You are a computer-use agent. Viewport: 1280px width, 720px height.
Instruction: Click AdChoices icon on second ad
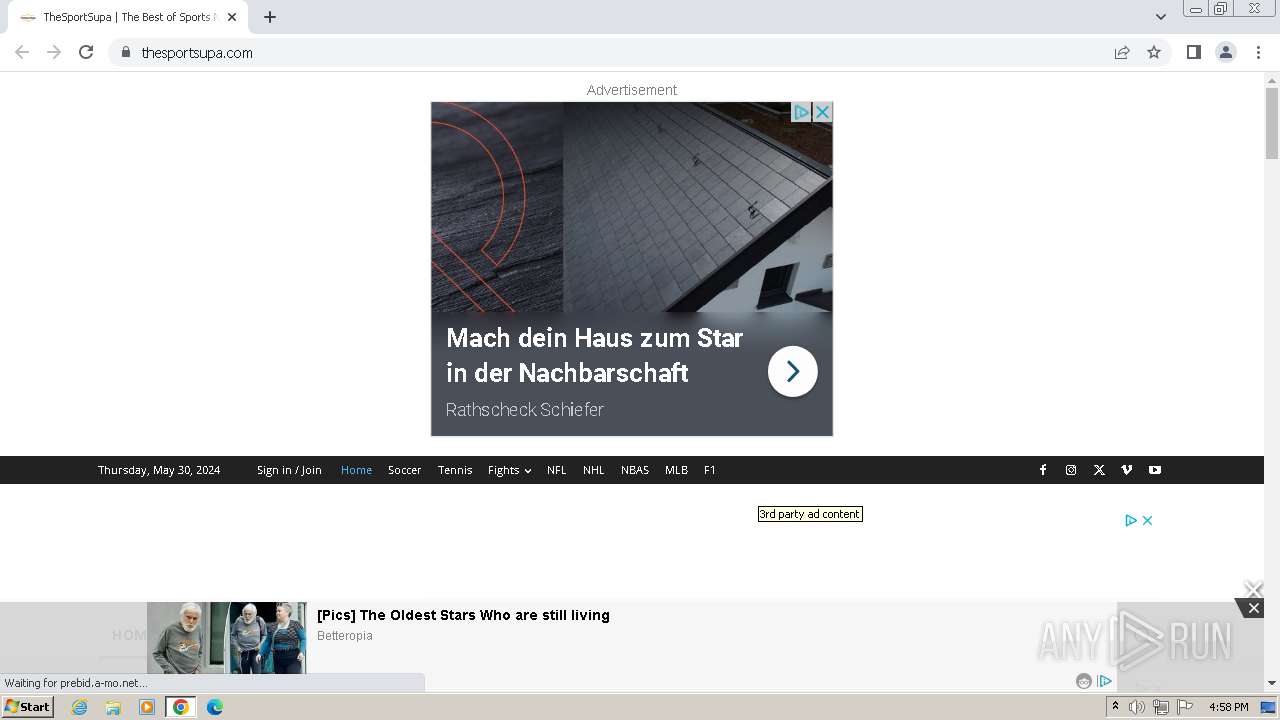coord(1131,520)
